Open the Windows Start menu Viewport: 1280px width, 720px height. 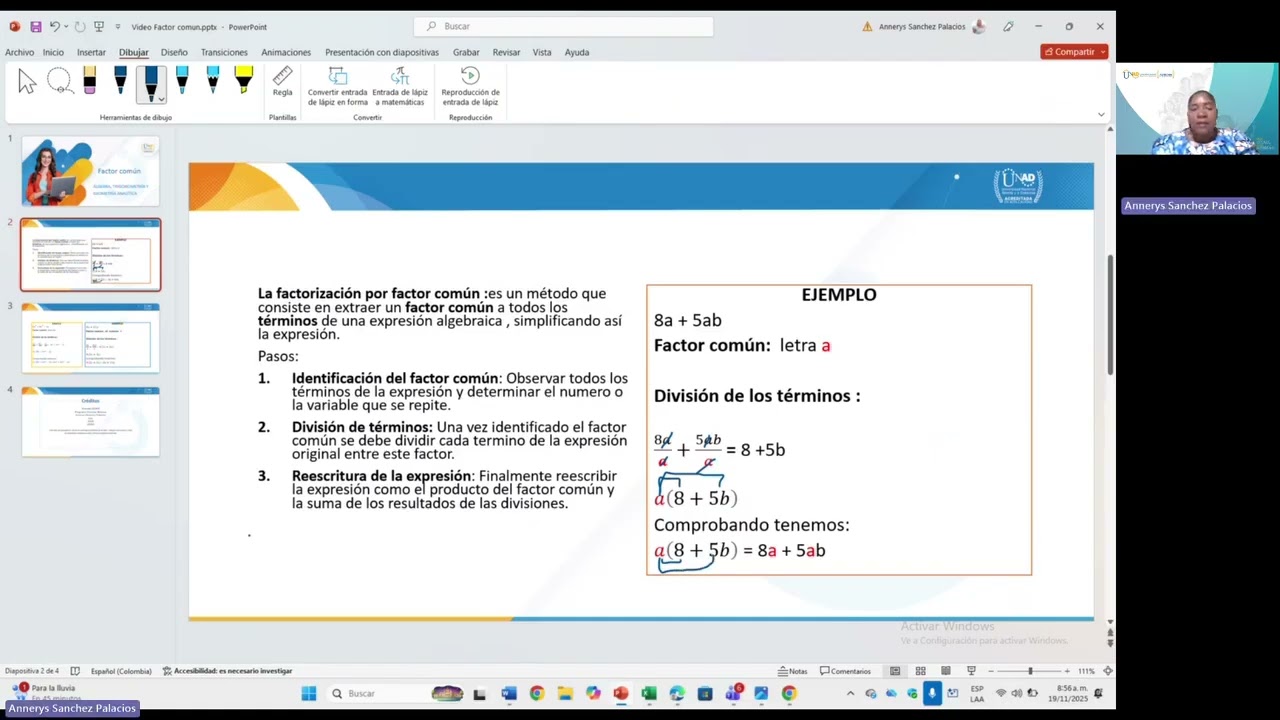(x=308, y=693)
